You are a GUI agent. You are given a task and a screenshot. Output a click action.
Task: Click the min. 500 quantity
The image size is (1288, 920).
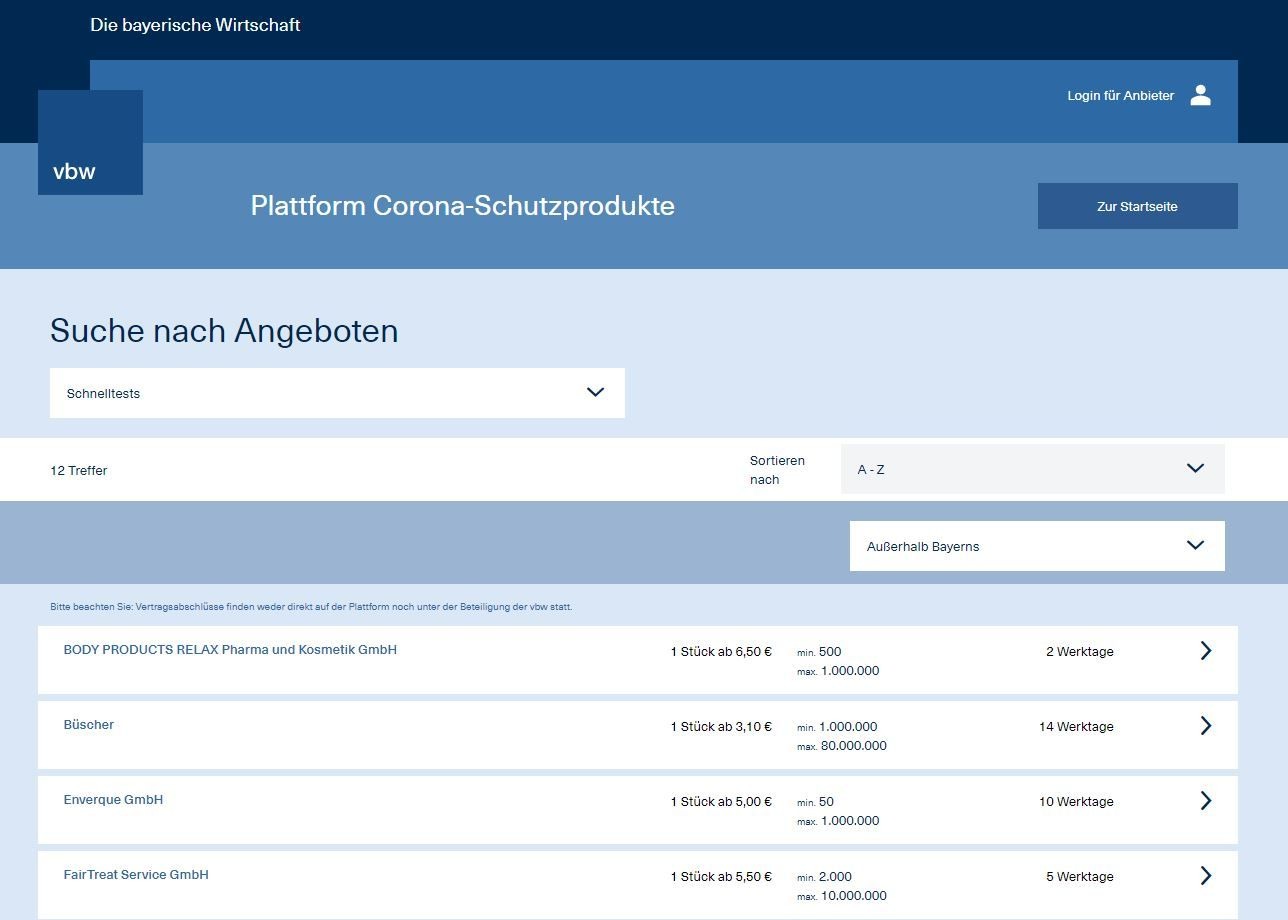click(x=819, y=652)
